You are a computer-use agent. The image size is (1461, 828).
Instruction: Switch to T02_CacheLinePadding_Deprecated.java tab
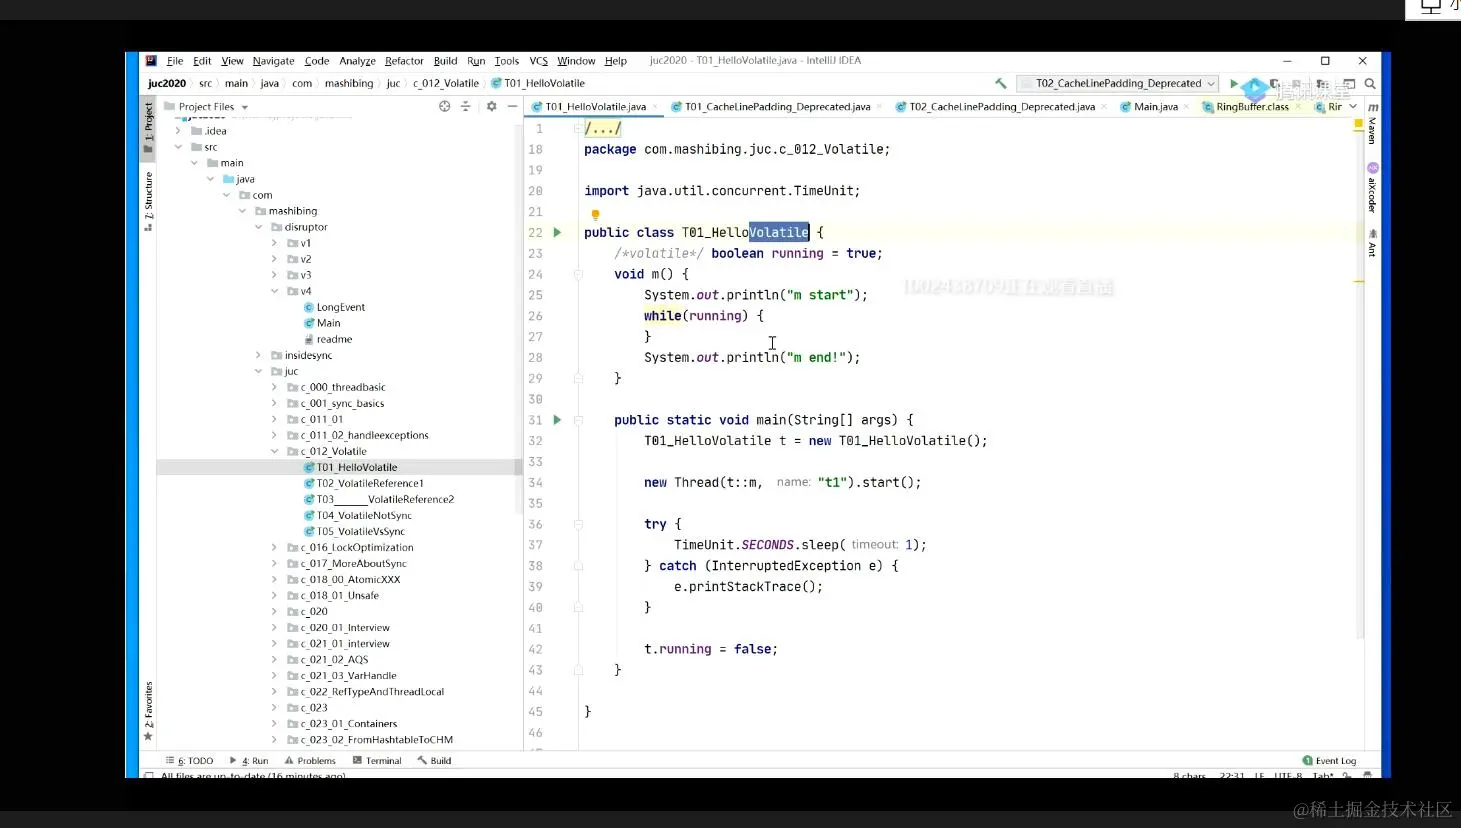tap(1001, 107)
